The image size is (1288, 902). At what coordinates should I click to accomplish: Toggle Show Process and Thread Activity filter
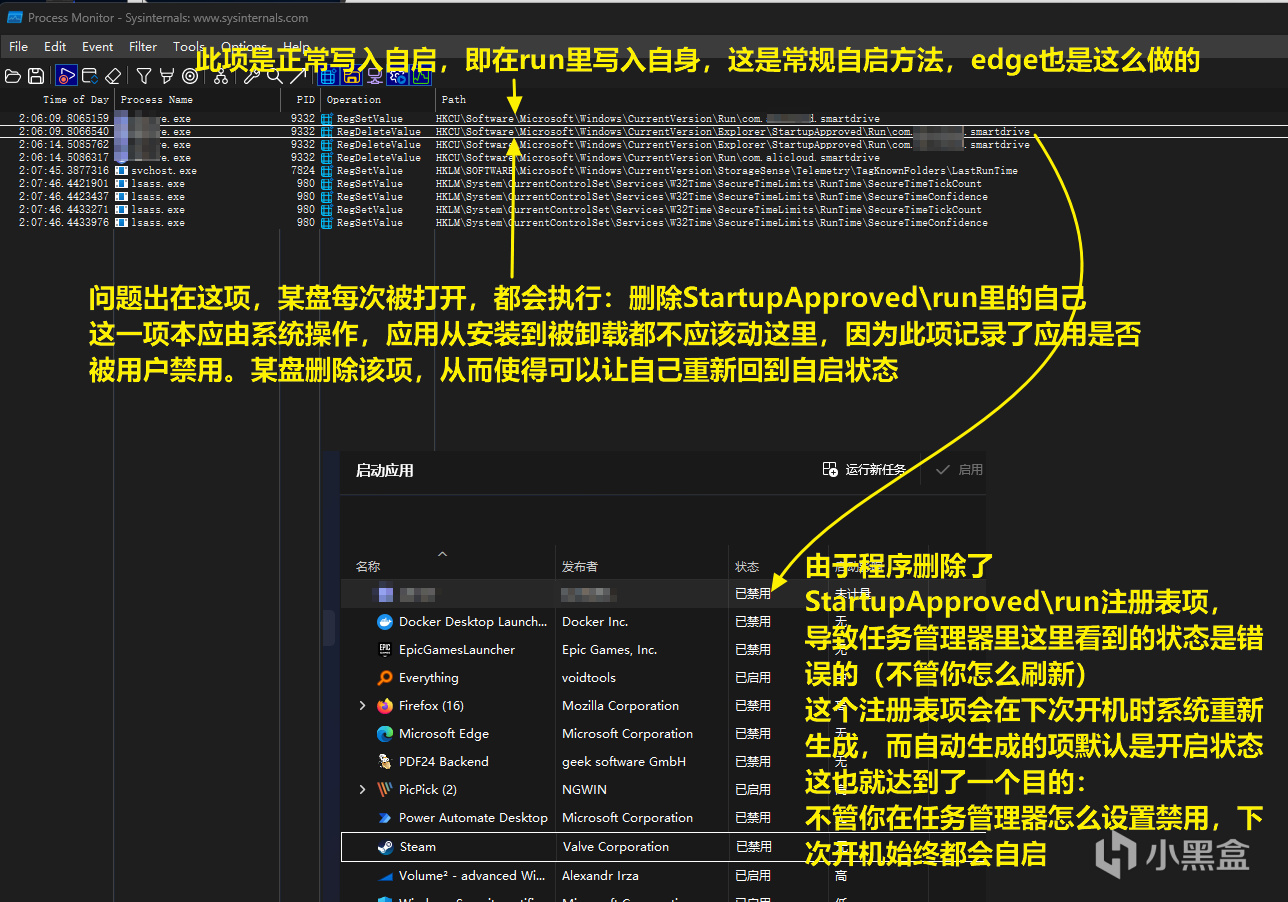click(397, 76)
